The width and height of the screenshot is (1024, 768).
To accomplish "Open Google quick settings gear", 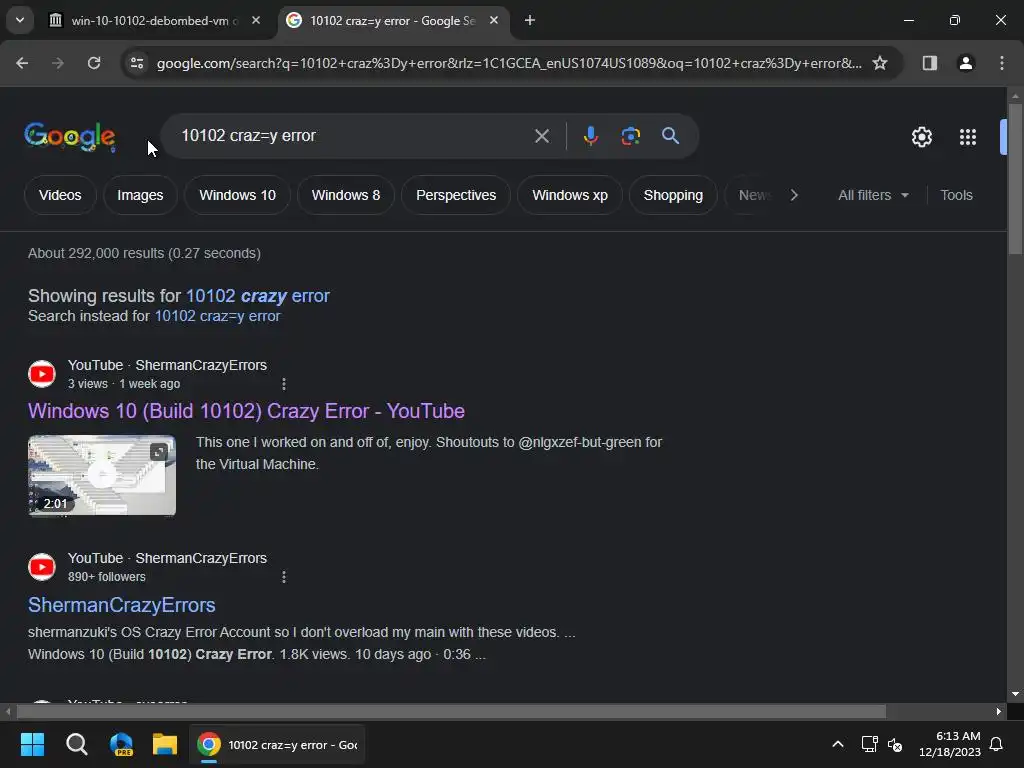I will pos(921,137).
